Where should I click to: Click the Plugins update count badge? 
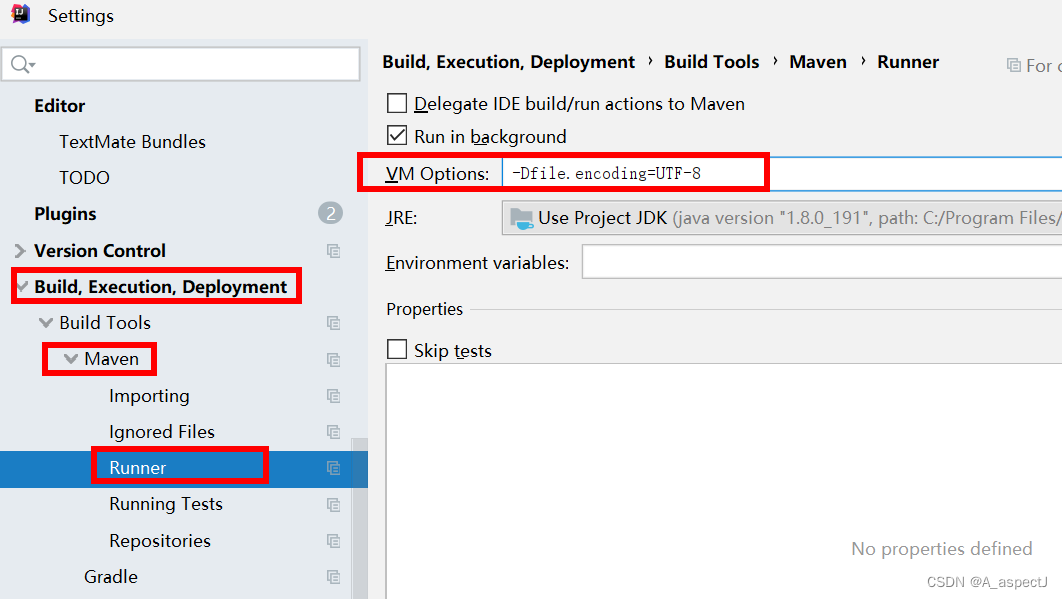click(331, 213)
